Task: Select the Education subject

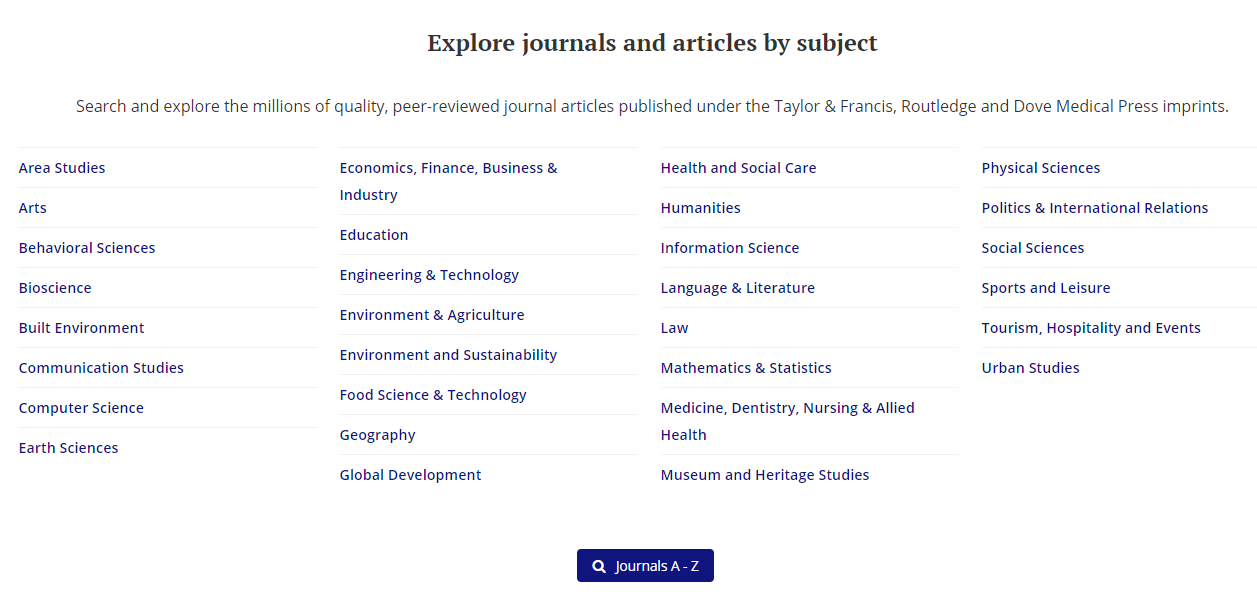Action: (374, 235)
